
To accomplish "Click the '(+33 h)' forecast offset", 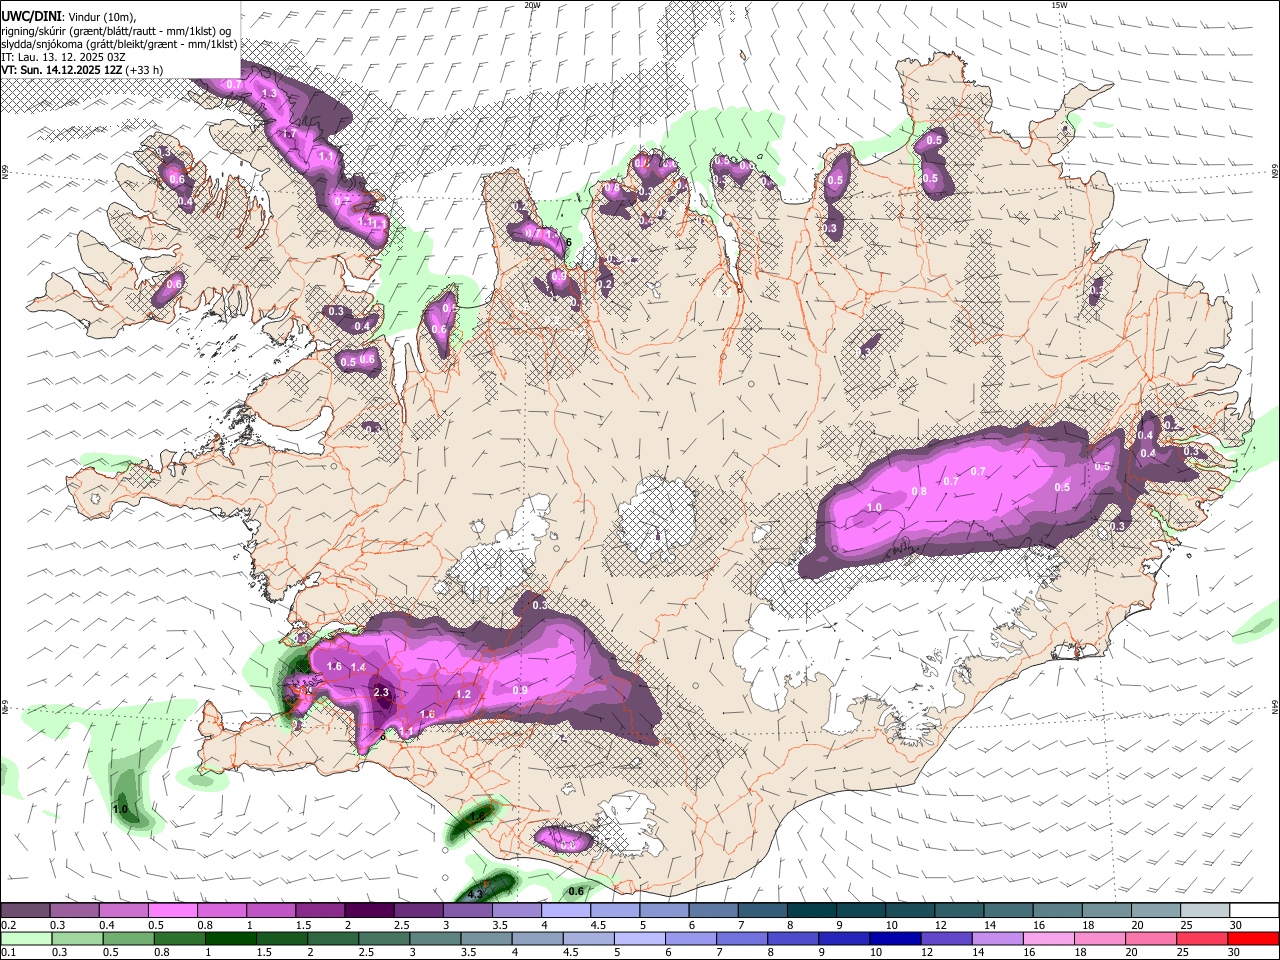I will click(x=146, y=70).
